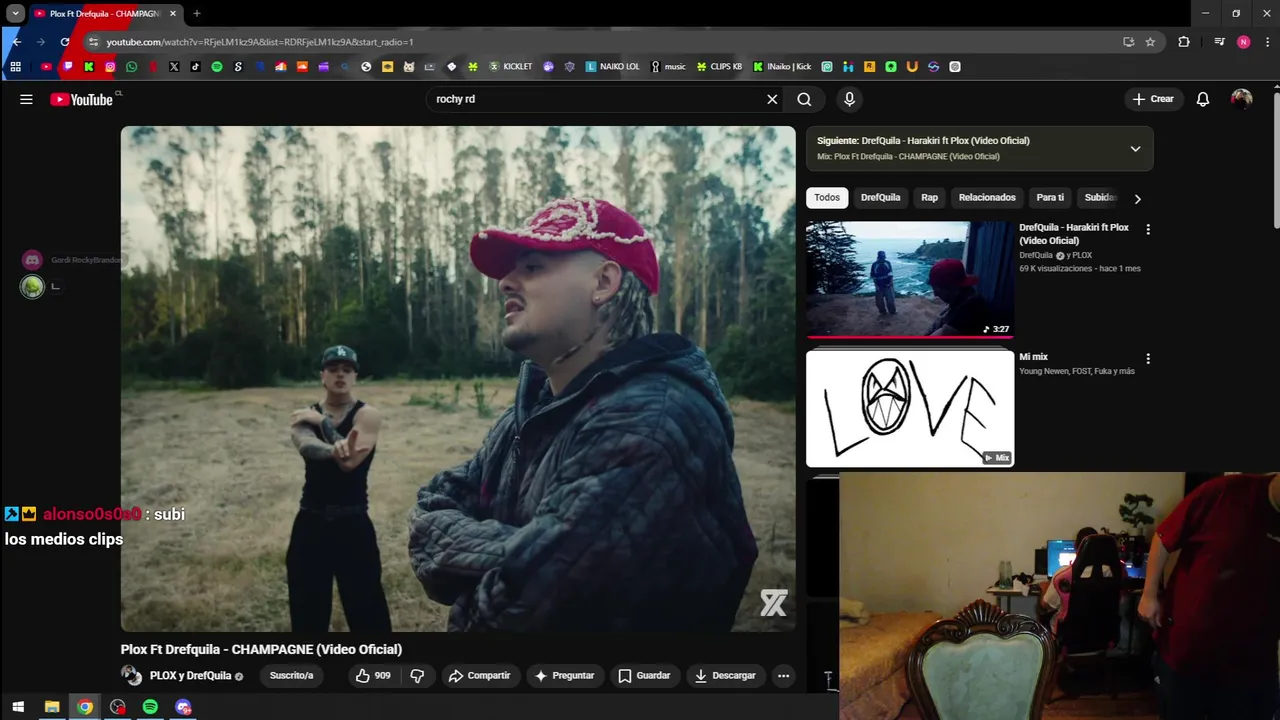Viewport: 1280px width, 720px height.
Task: Click the URL address bar
Action: [x=600, y=42]
